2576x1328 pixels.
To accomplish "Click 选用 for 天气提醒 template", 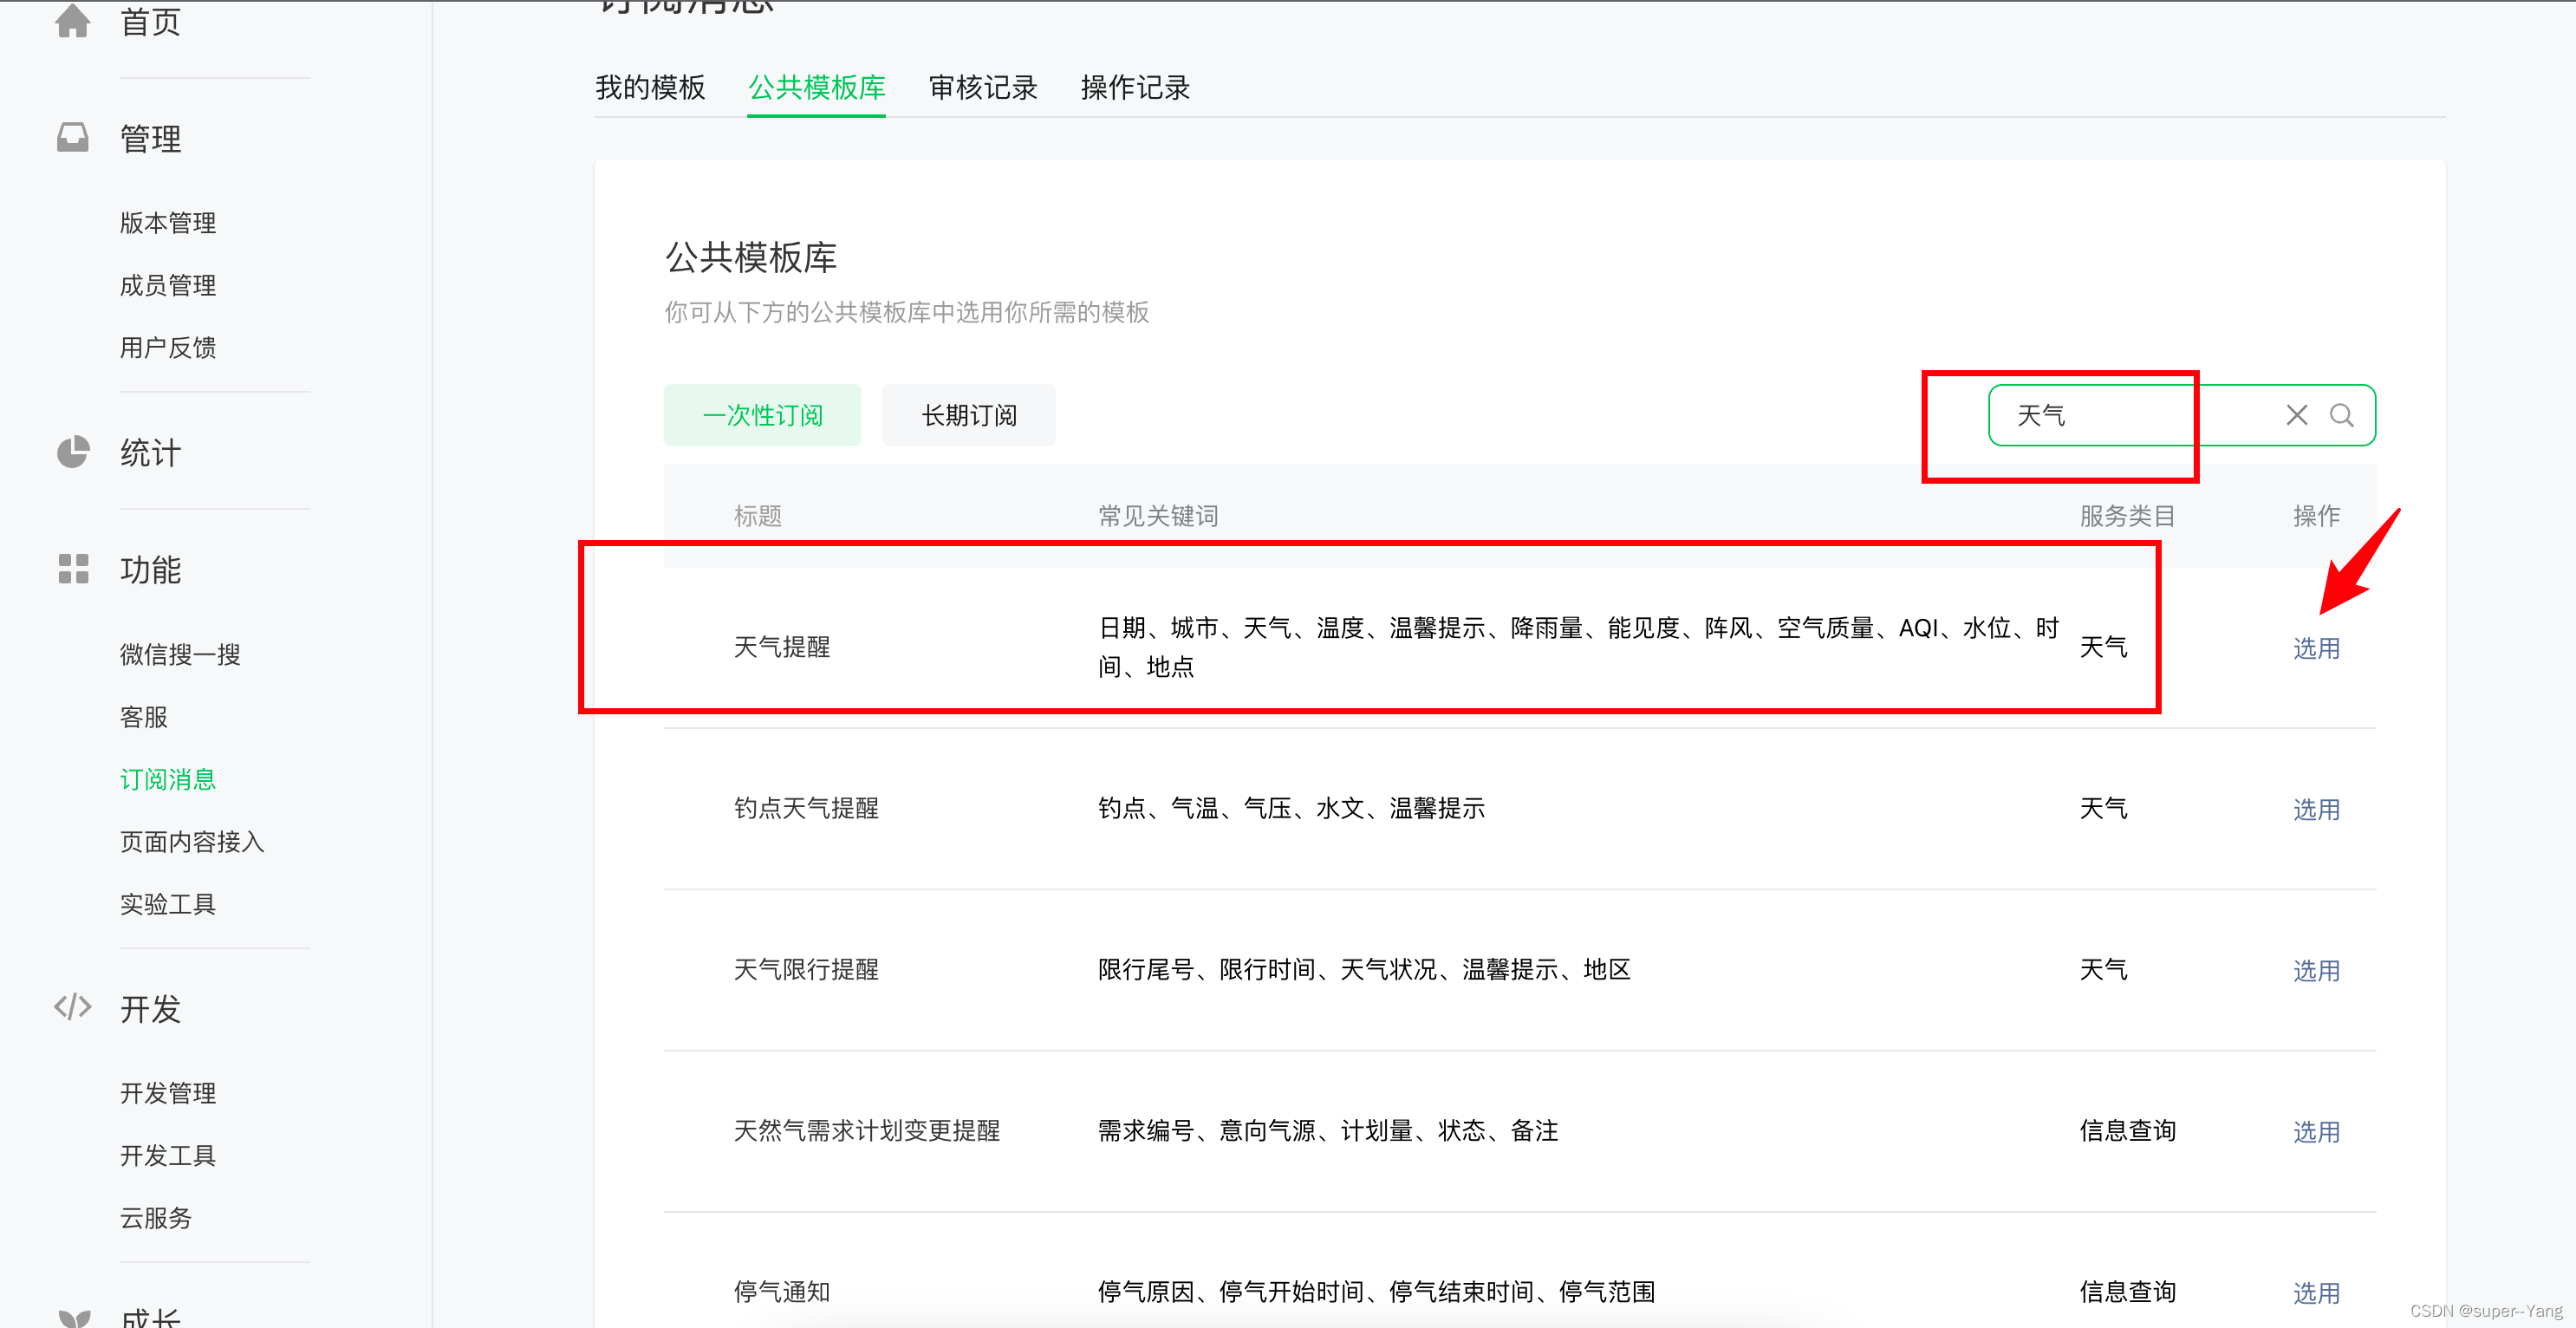I will pos(2316,648).
